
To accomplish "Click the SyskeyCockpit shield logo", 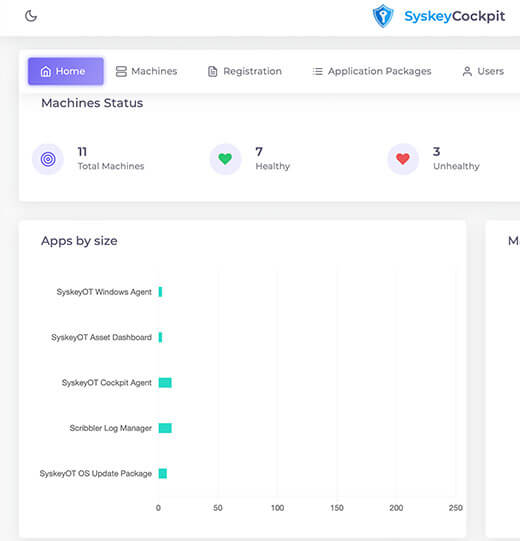I will tap(383, 16).
